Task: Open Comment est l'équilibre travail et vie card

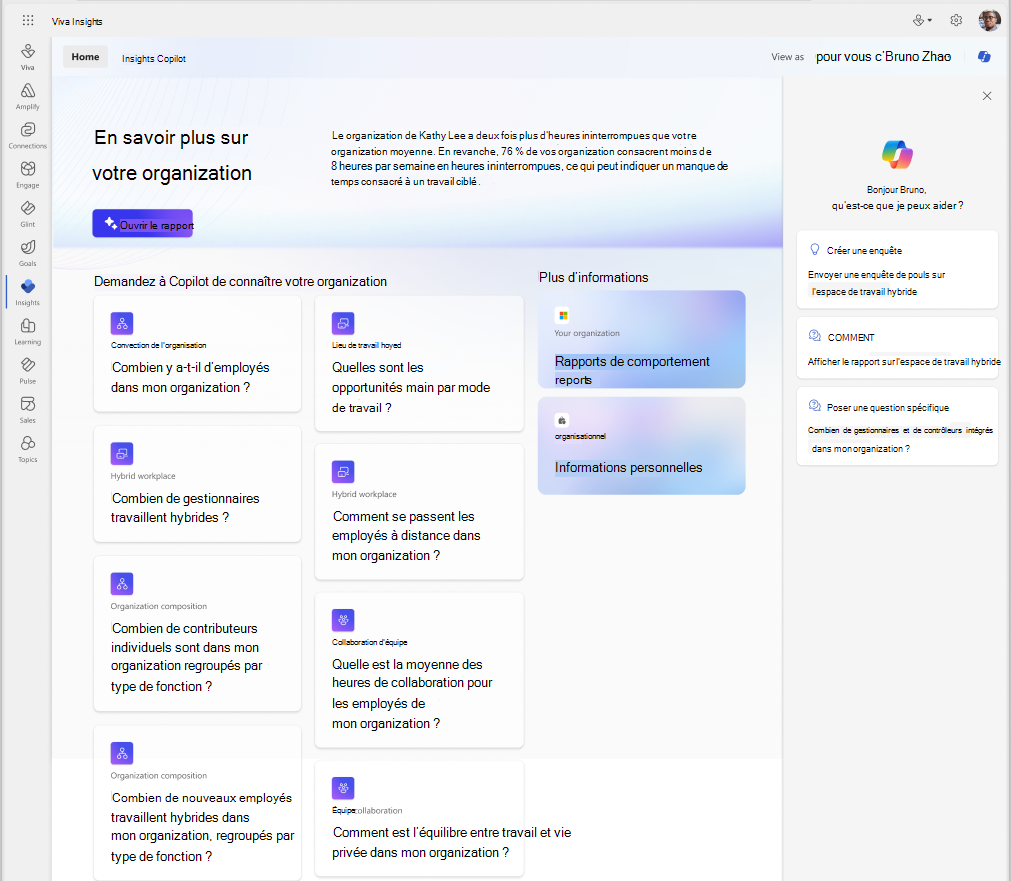Action: click(x=419, y=818)
